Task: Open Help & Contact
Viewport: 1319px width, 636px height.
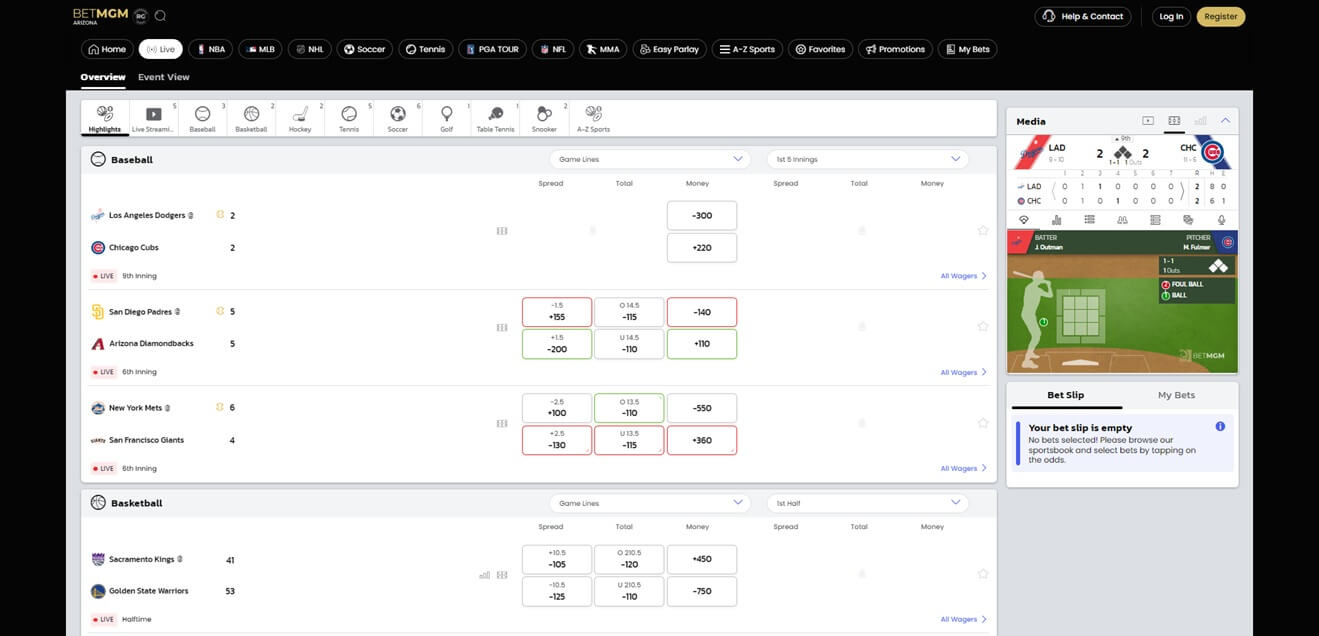Action: (1083, 16)
